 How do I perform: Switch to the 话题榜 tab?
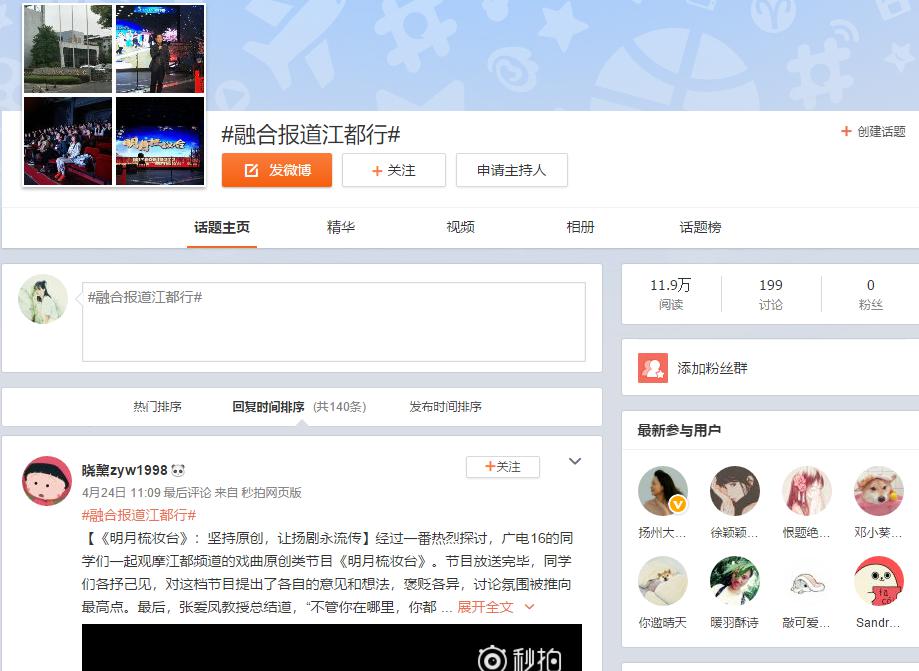coord(700,227)
